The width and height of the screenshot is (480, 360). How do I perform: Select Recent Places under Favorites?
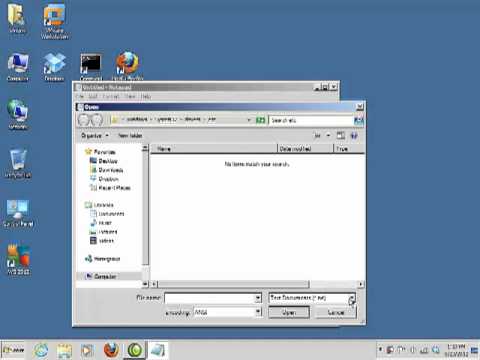[110, 188]
